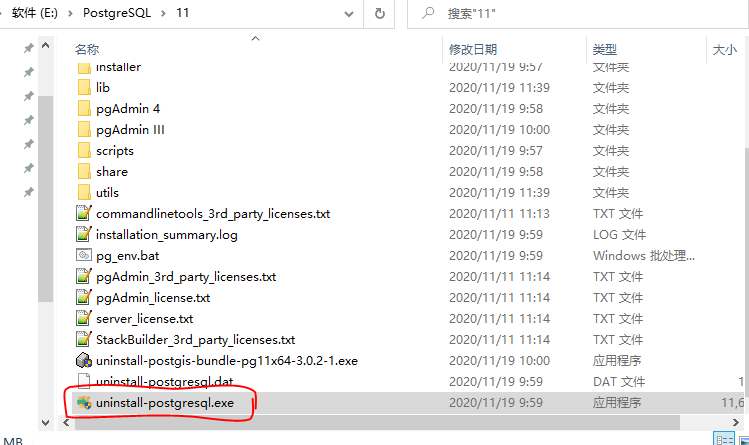The height and width of the screenshot is (445, 749).
Task: Click the scripts folder icon
Action: click(x=84, y=150)
